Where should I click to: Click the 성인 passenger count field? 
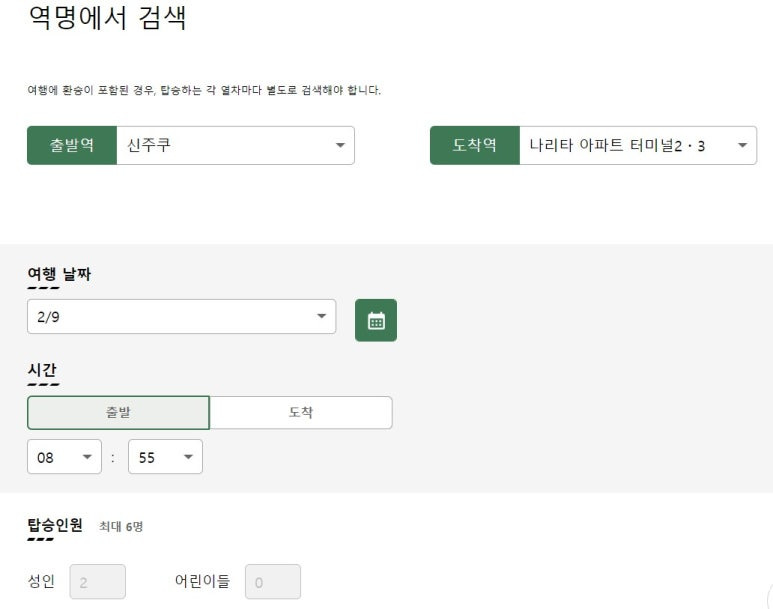pyautogui.click(x=98, y=582)
